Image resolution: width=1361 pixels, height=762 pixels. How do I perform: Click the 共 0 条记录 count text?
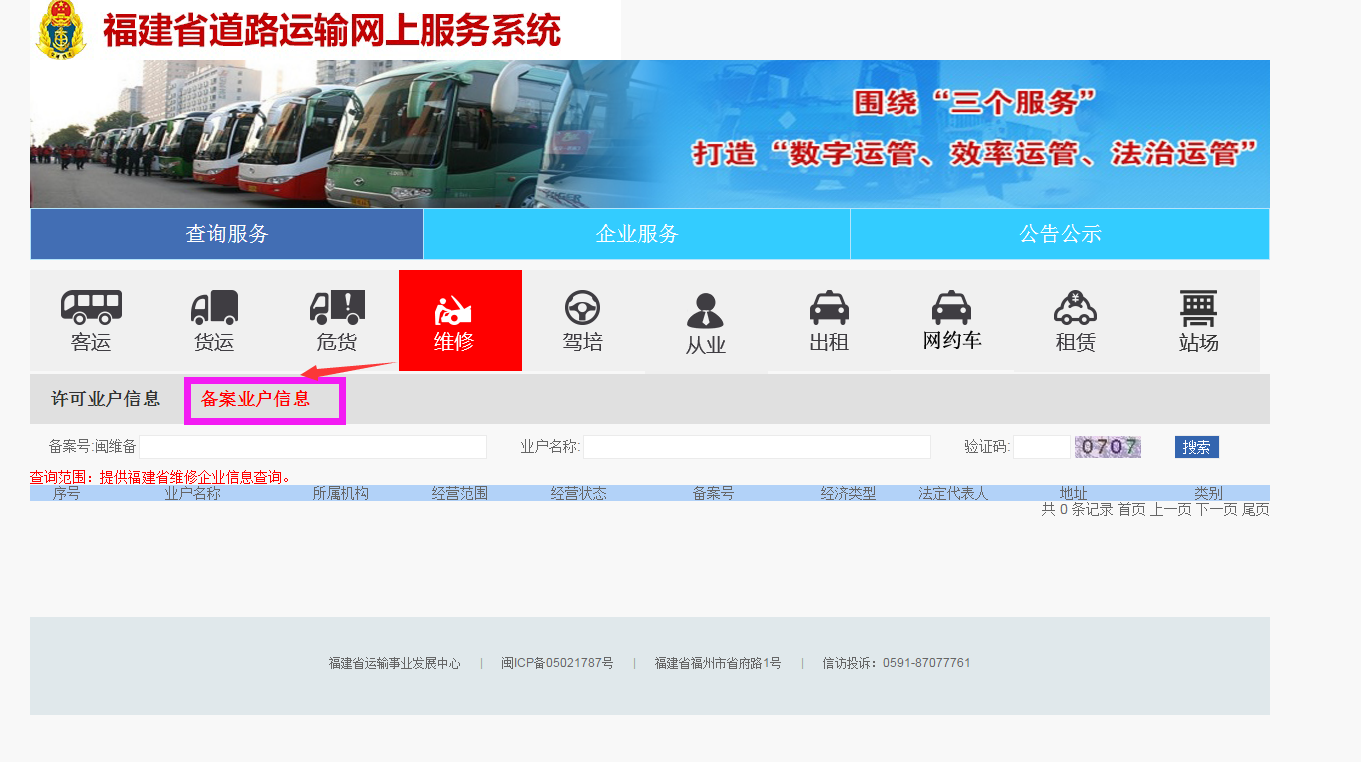(x=1077, y=509)
